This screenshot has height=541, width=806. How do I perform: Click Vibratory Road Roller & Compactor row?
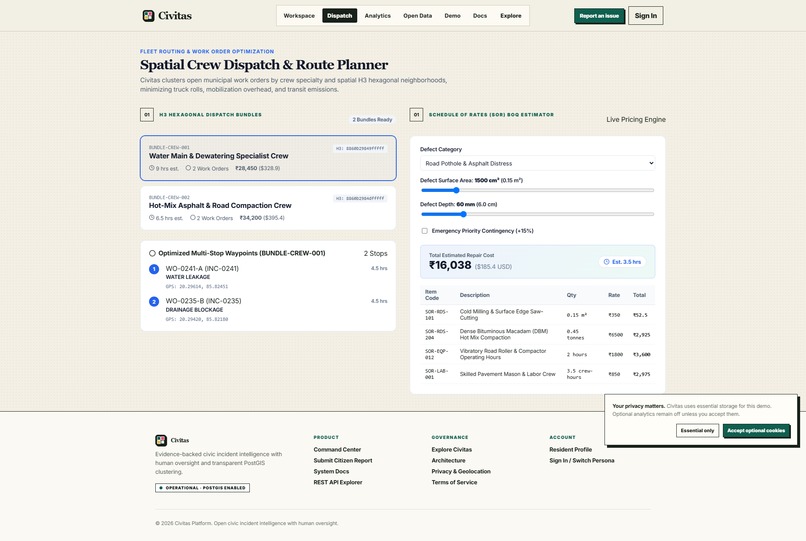point(538,354)
